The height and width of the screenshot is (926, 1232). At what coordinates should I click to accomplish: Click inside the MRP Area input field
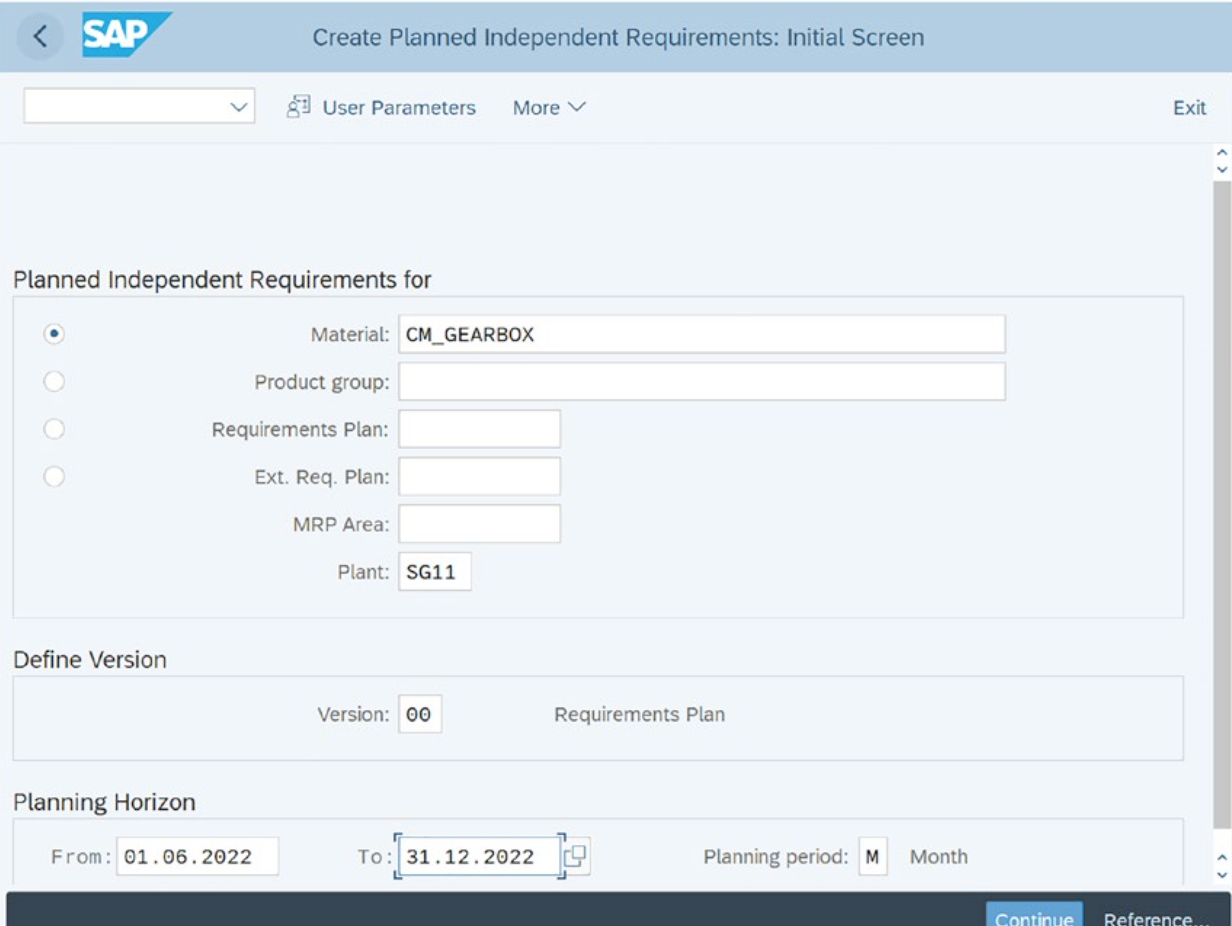pyautogui.click(x=478, y=523)
